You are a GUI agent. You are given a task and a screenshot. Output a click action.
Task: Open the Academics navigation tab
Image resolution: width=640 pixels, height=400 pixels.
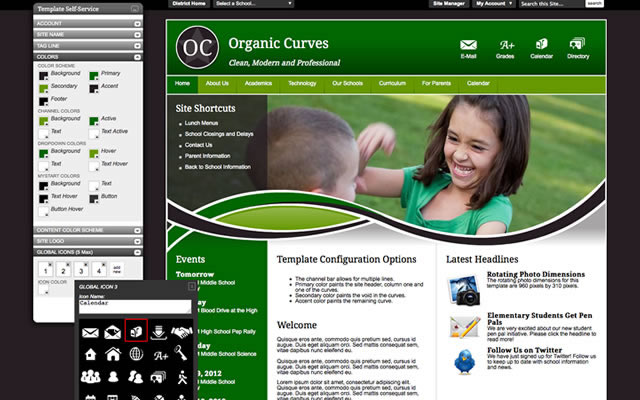[258, 83]
